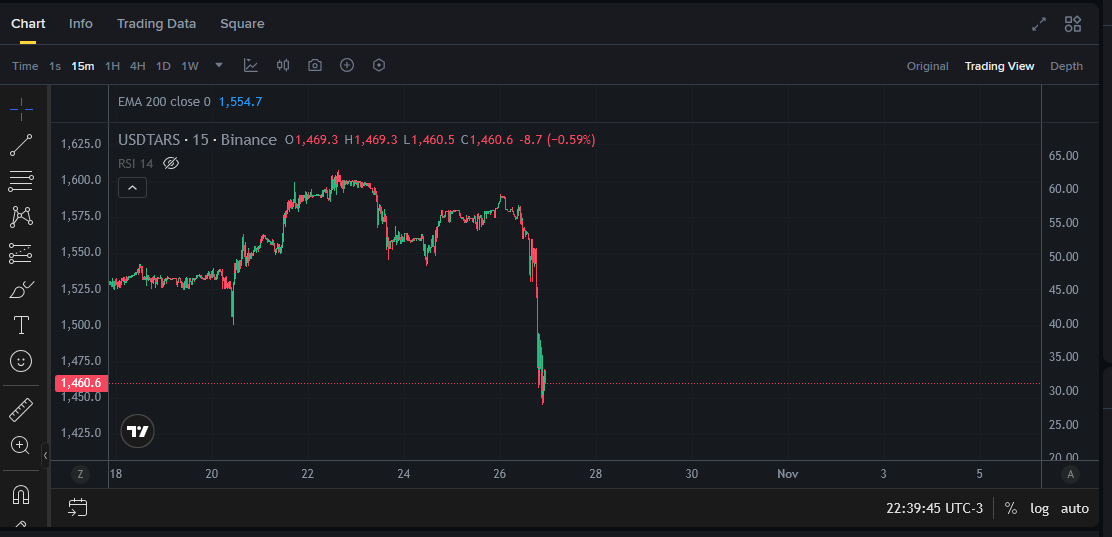1112x537 pixels.
Task: Click the EMA 200 close 0 indicator label
Action: (165, 101)
